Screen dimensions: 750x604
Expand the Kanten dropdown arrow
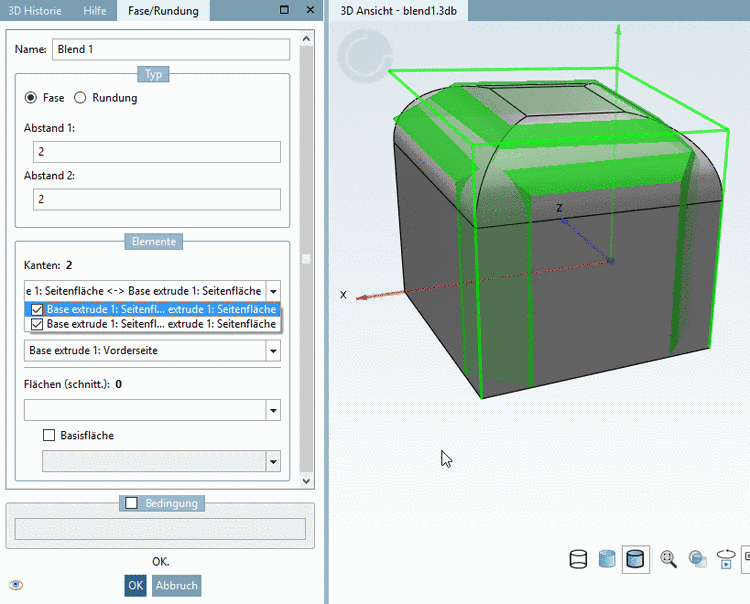coord(273,291)
